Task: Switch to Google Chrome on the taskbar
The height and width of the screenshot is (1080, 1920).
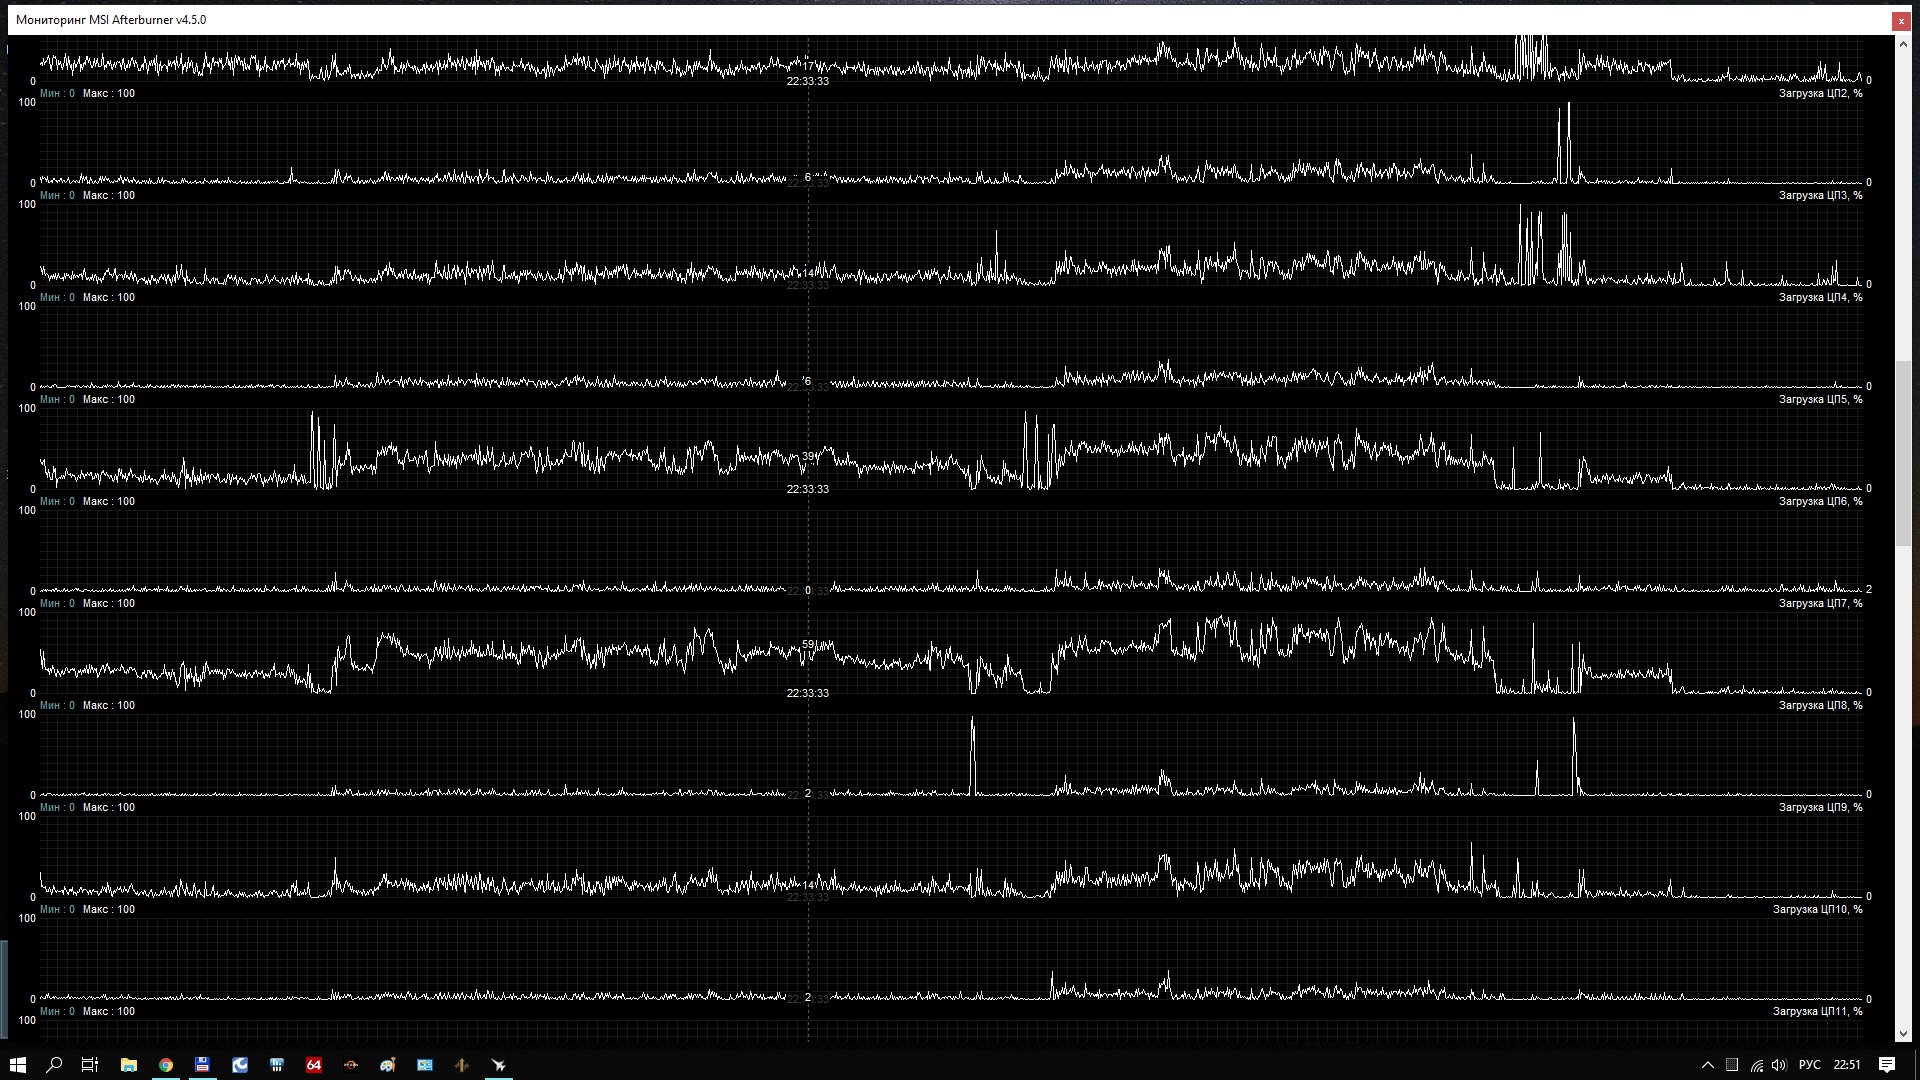Action: pos(165,1064)
